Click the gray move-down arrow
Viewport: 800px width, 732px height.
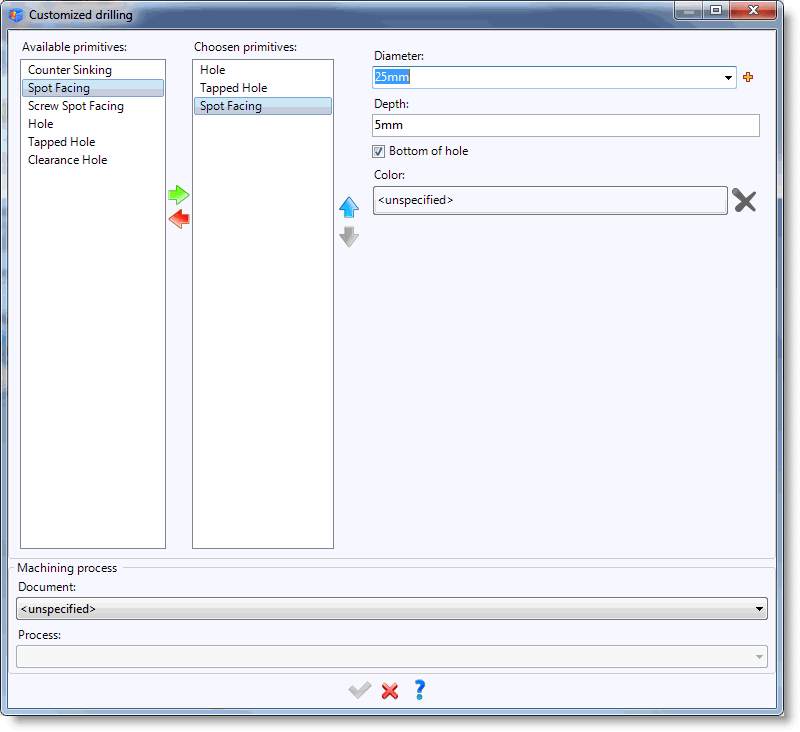(348, 237)
